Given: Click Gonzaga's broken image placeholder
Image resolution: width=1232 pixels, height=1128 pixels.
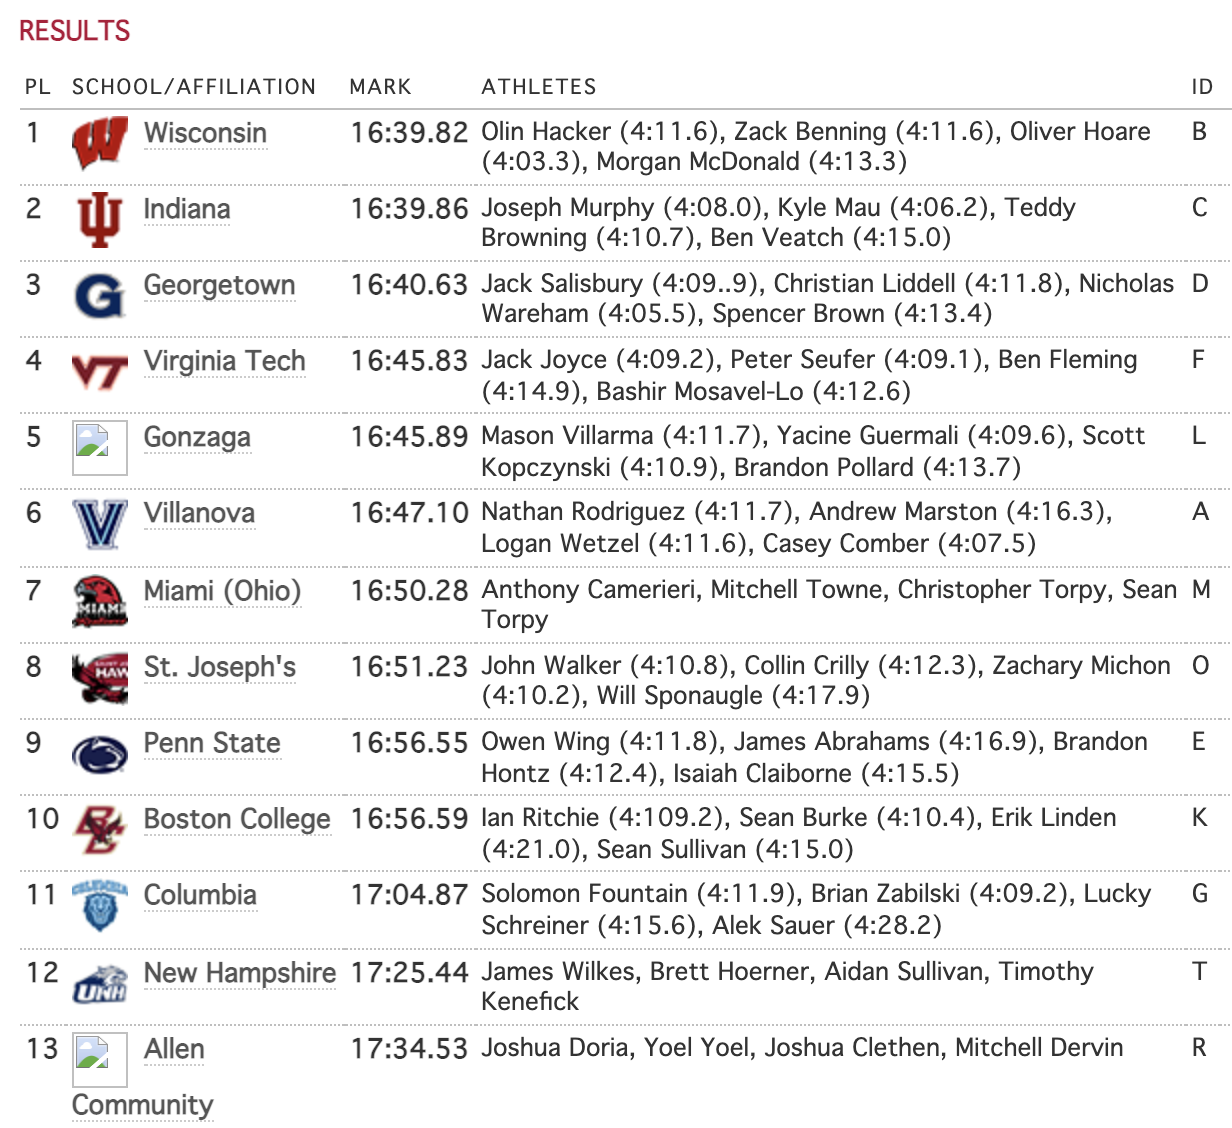Looking at the screenshot, I should coord(100,447).
